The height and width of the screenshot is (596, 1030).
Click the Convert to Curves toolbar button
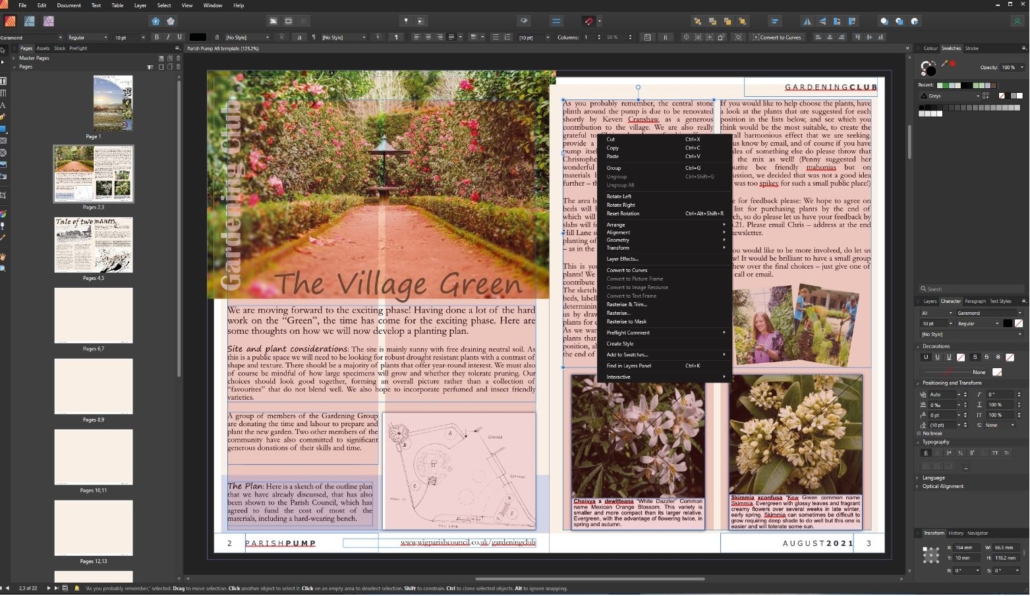pos(780,37)
